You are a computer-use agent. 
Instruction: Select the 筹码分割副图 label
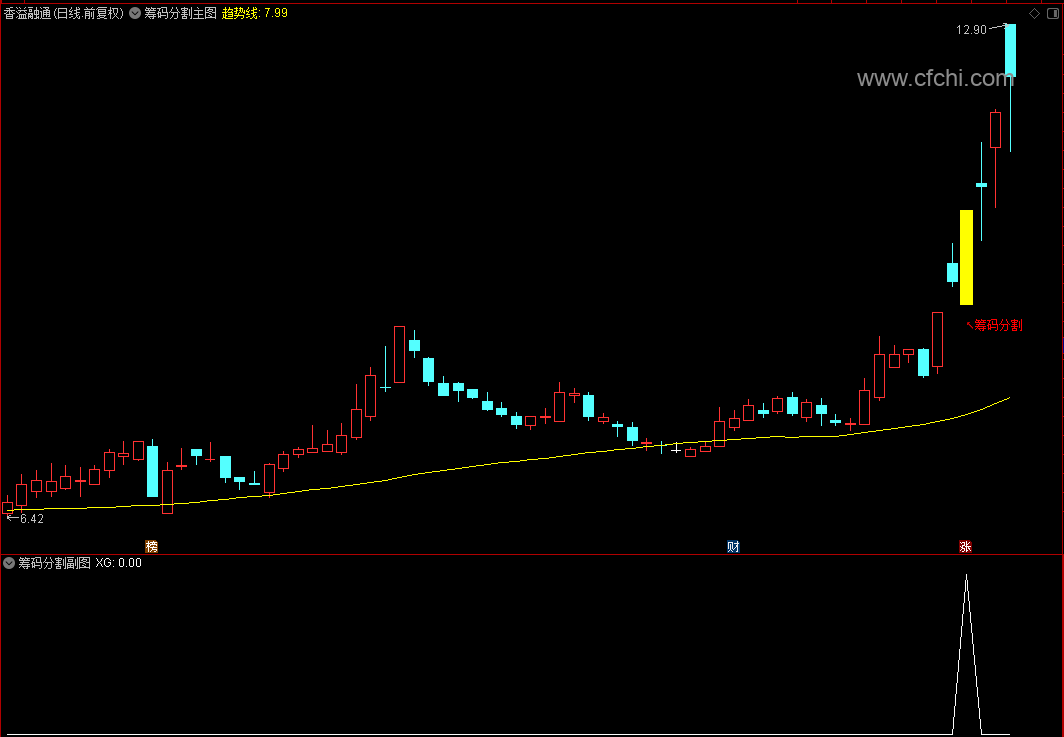click(54, 563)
